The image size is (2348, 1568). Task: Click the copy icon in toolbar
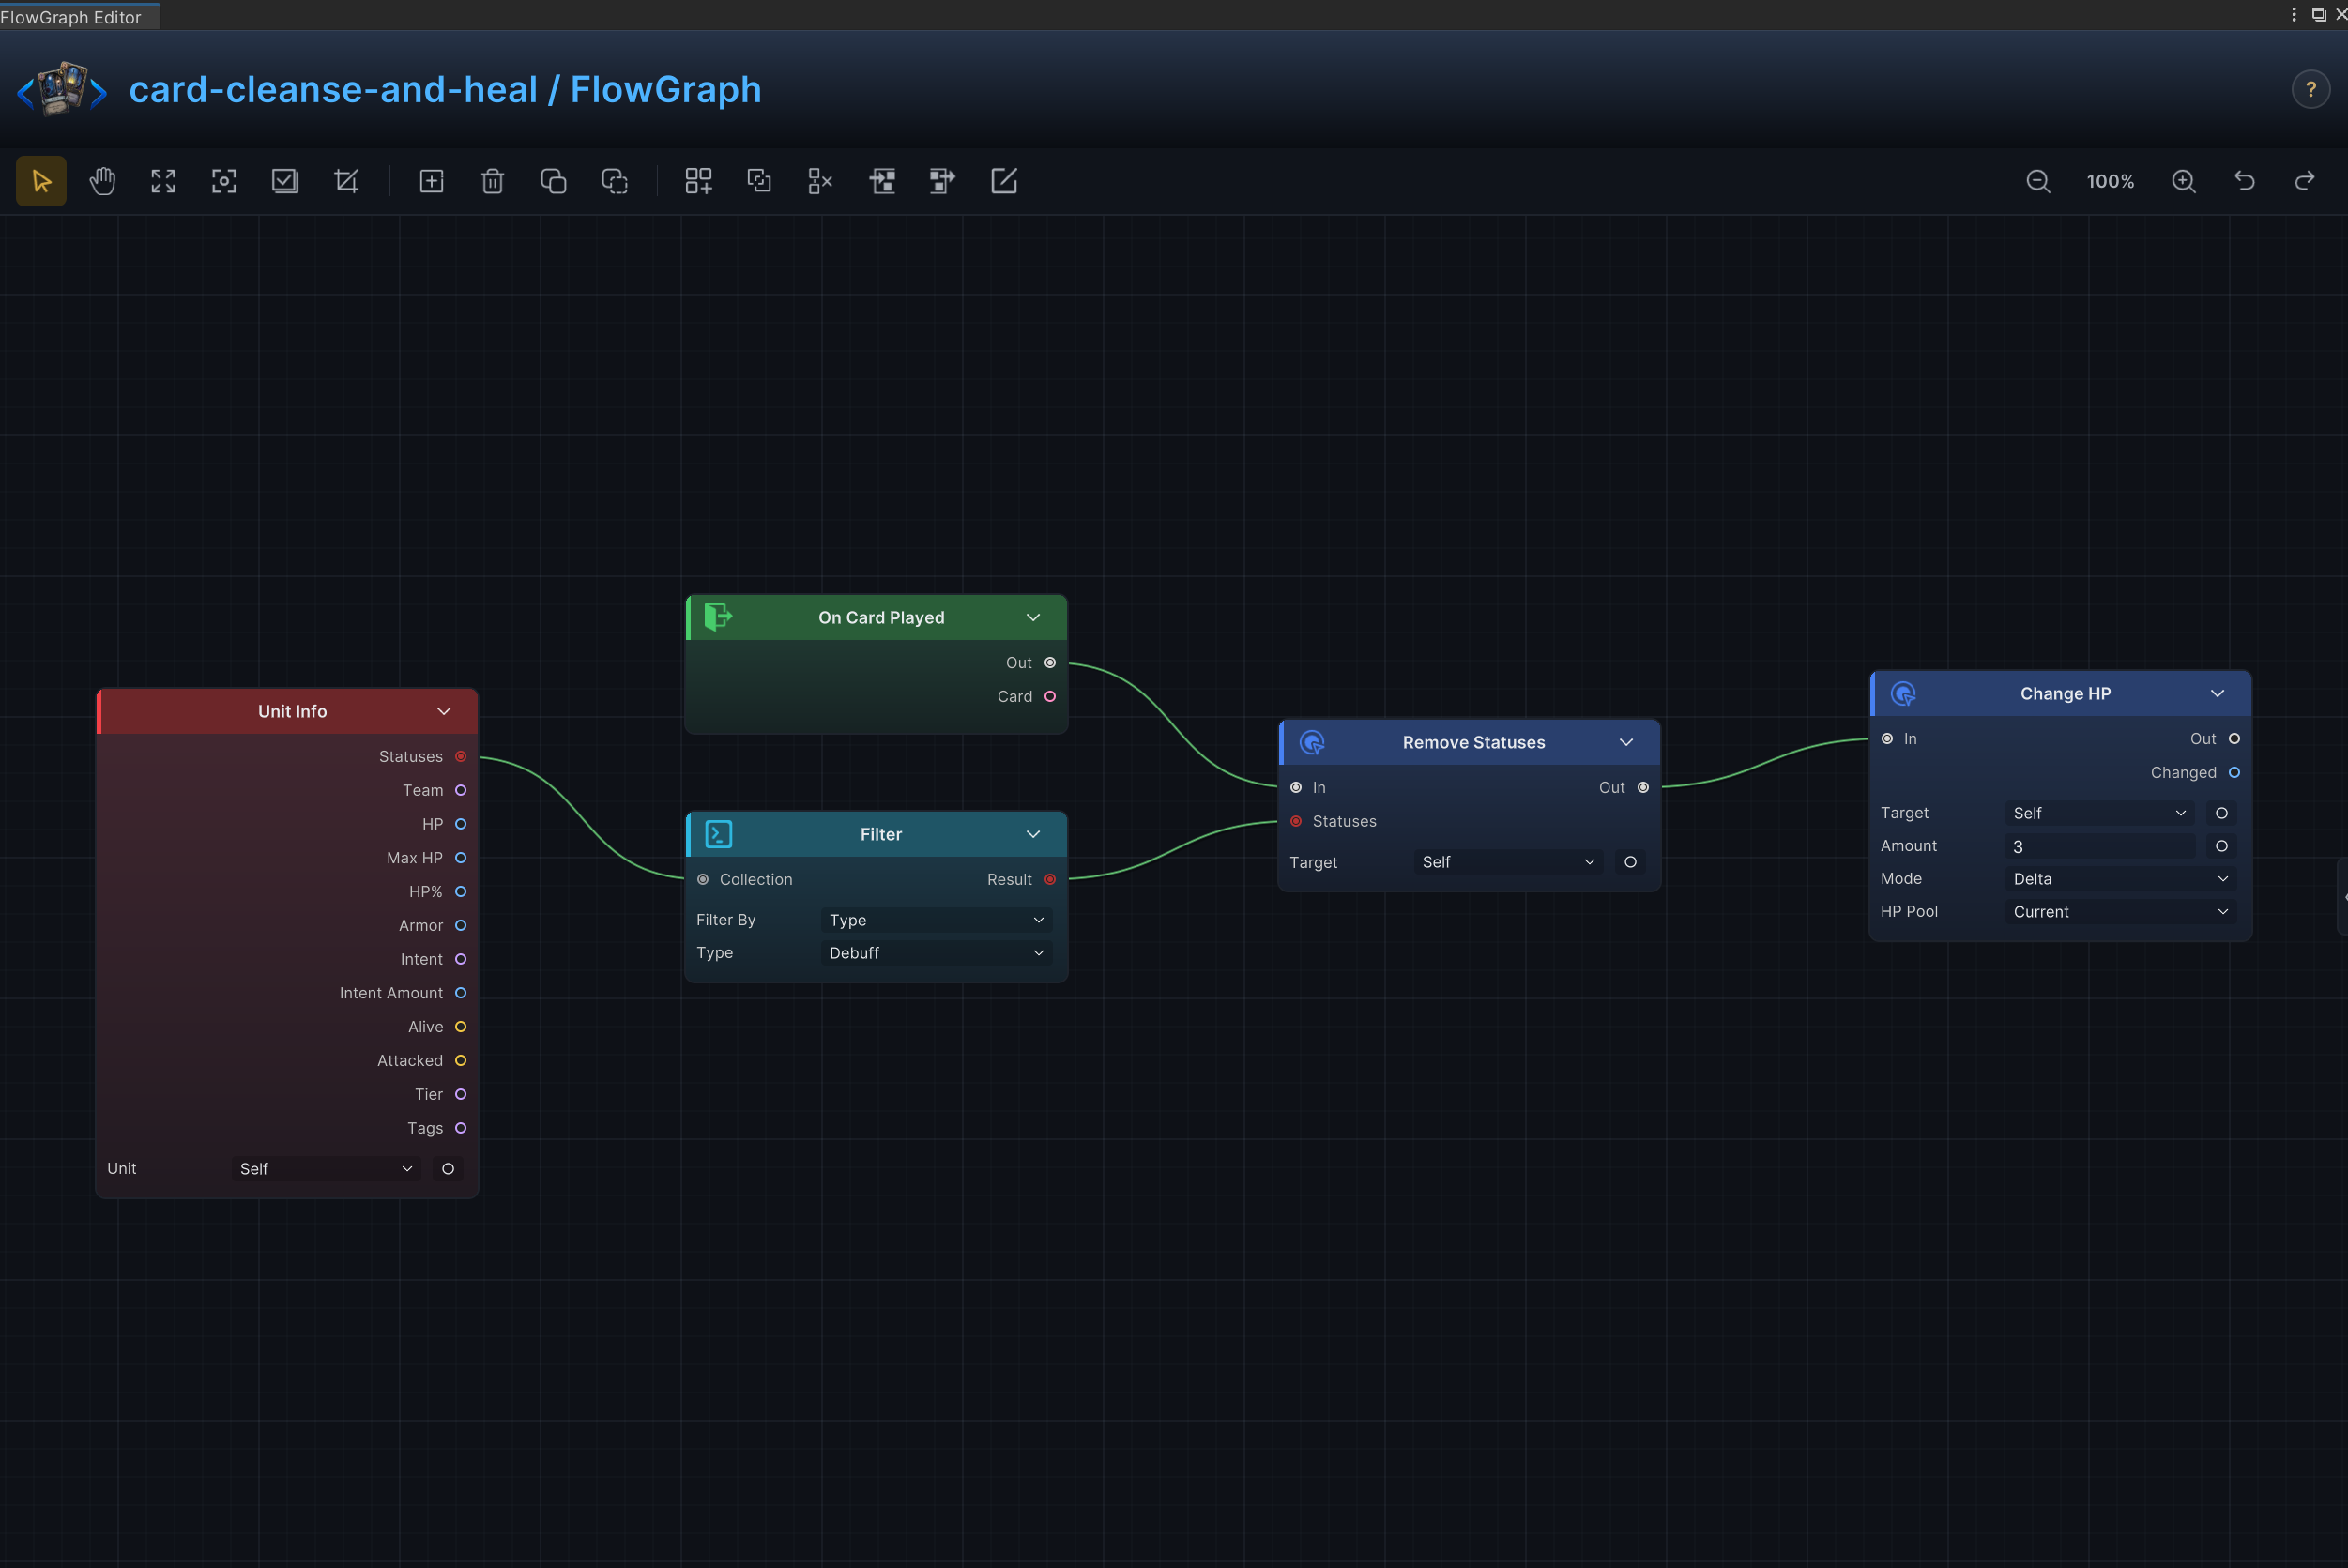click(x=553, y=181)
